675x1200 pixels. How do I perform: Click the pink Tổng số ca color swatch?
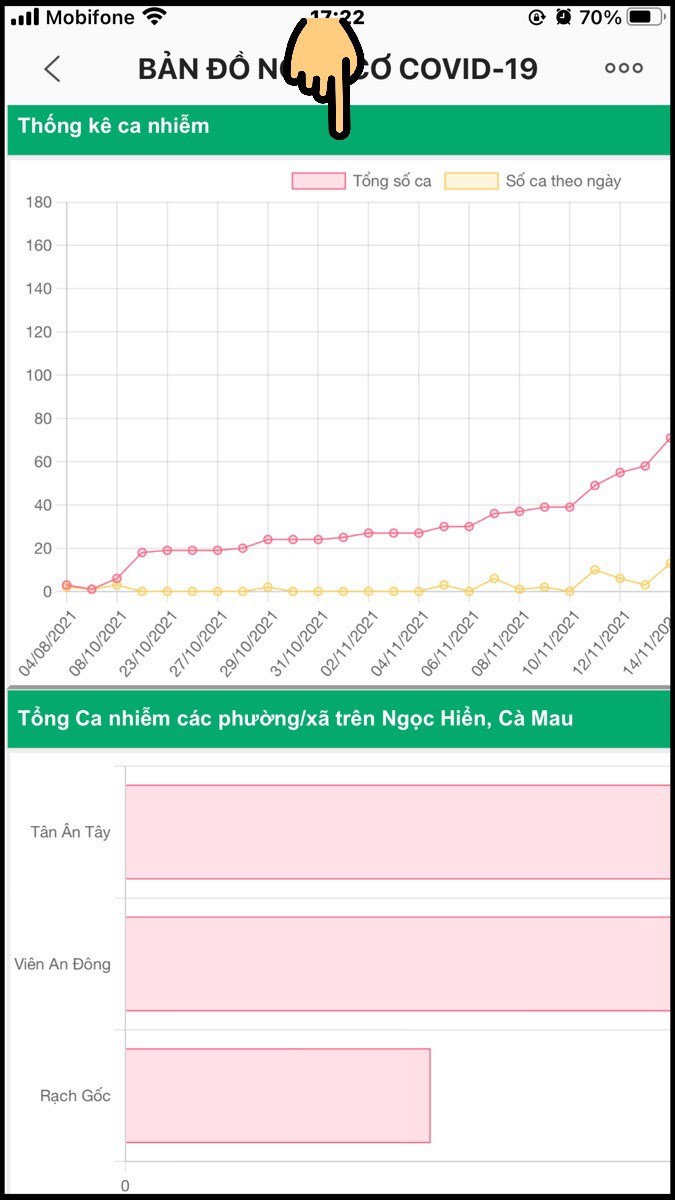[318, 181]
